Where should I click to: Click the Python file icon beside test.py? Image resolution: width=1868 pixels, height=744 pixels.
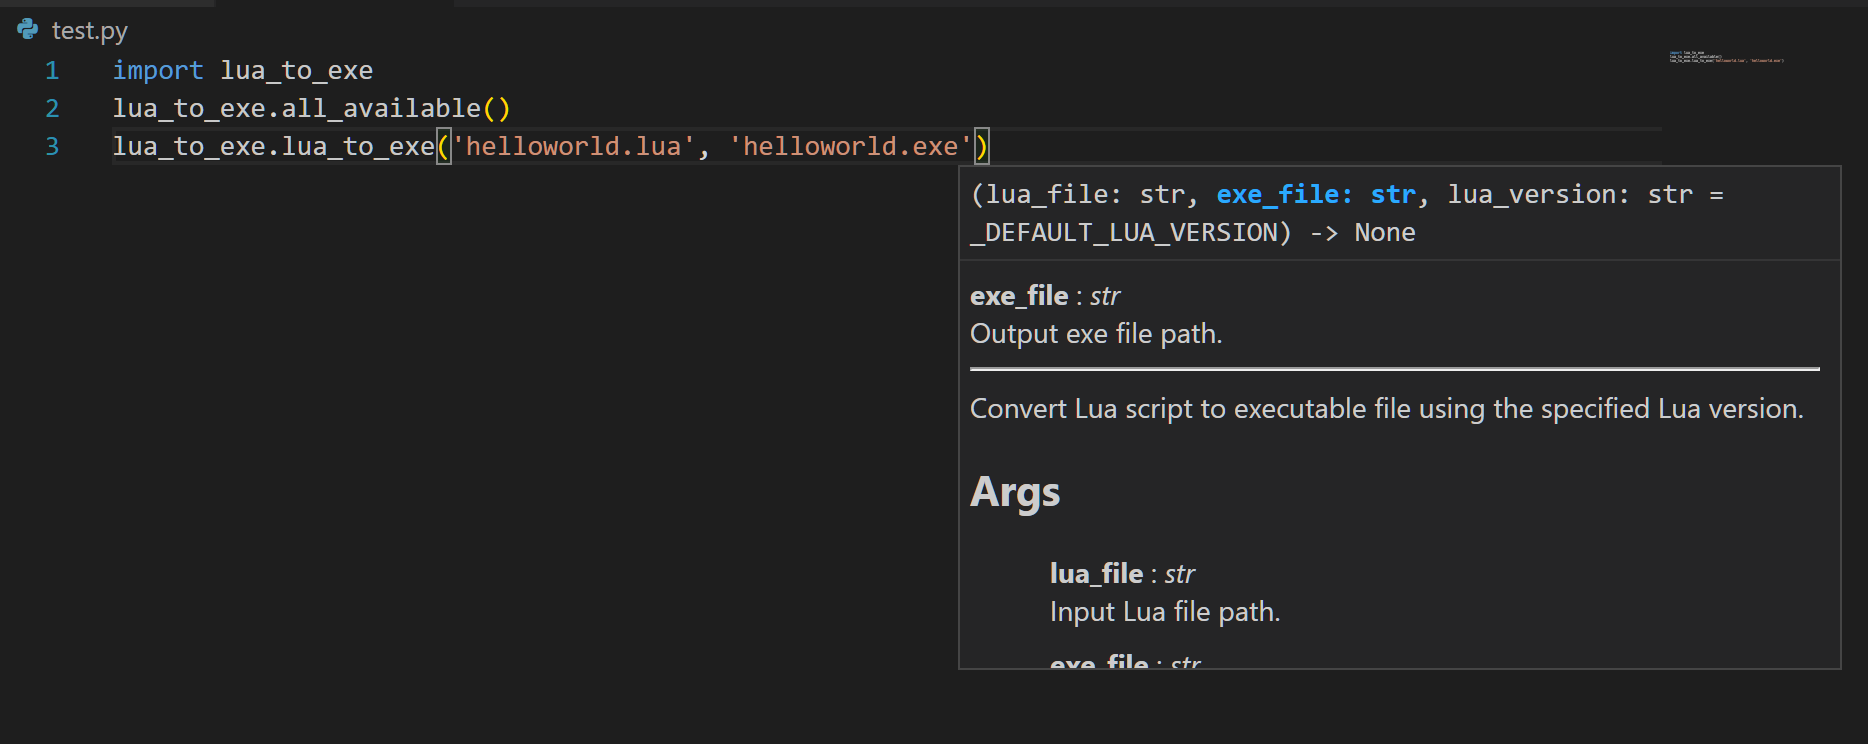[28, 30]
